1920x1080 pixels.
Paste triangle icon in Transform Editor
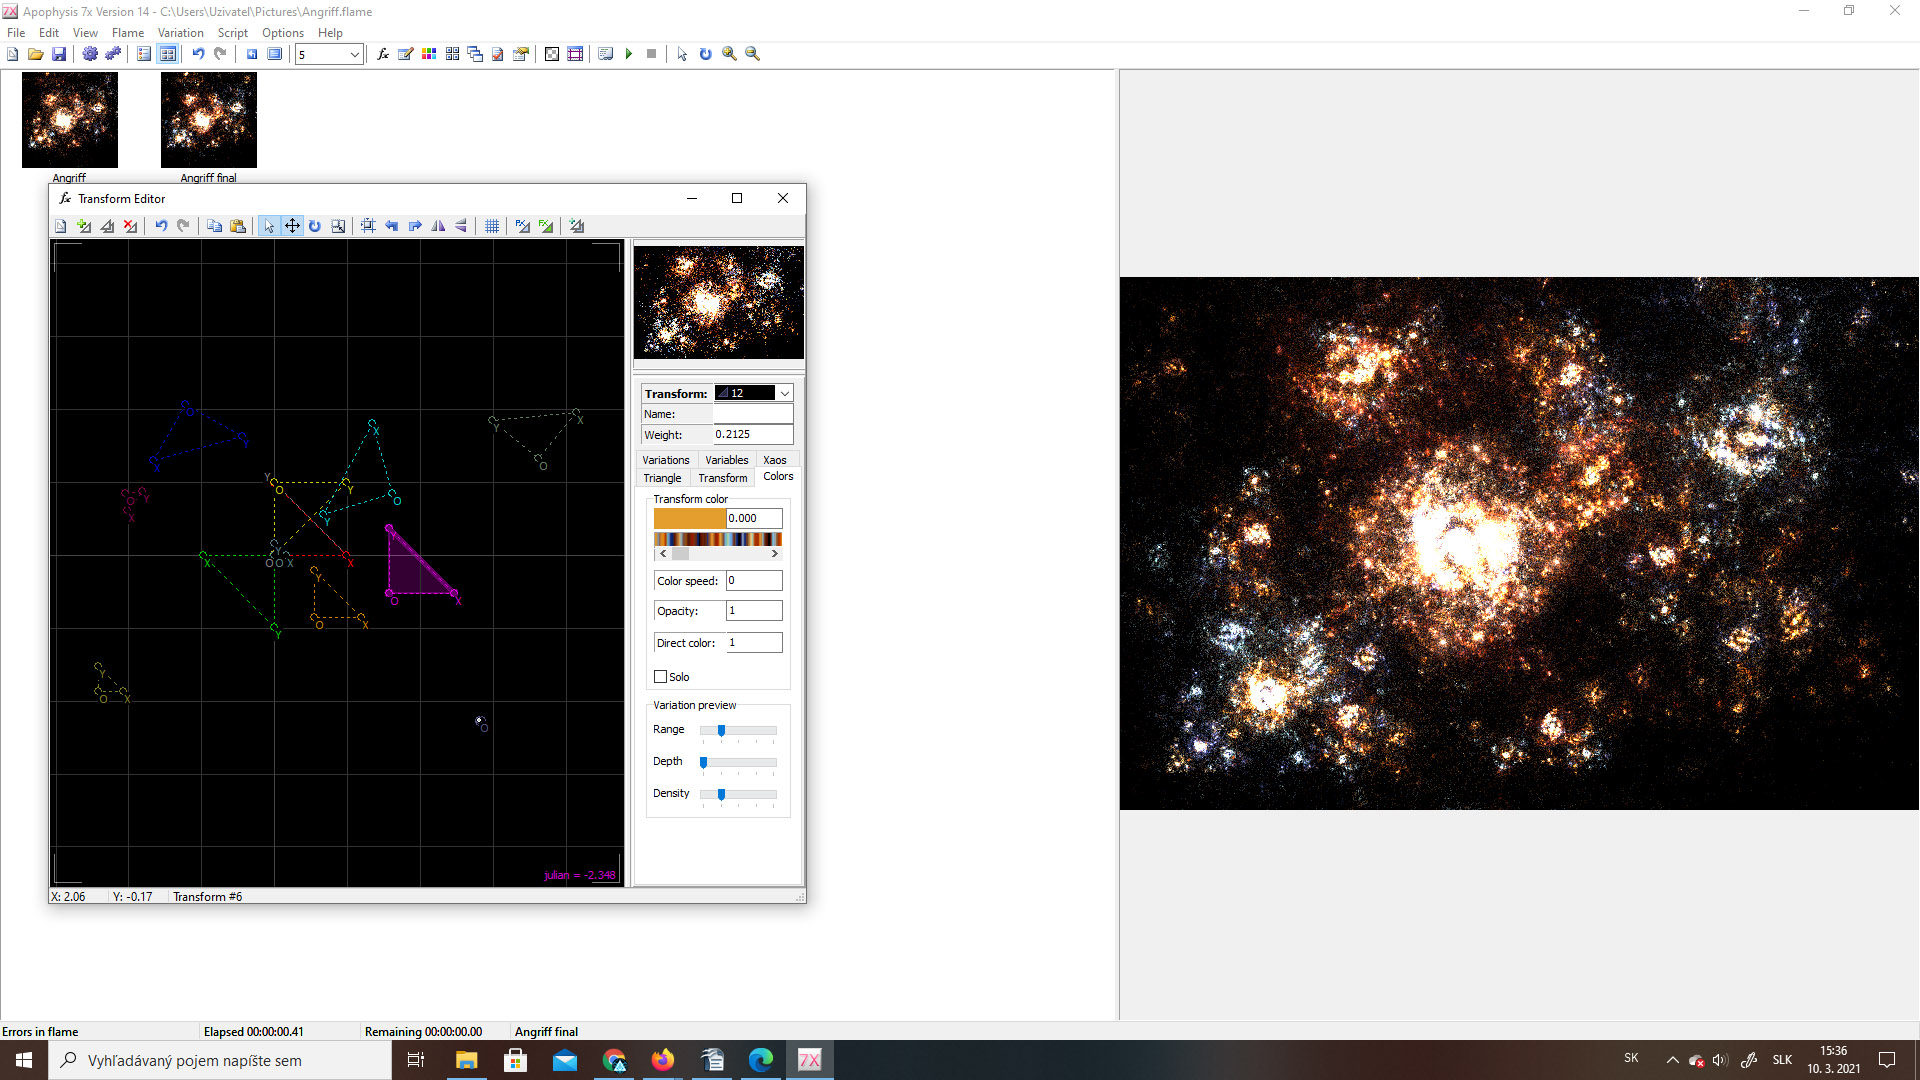238,226
